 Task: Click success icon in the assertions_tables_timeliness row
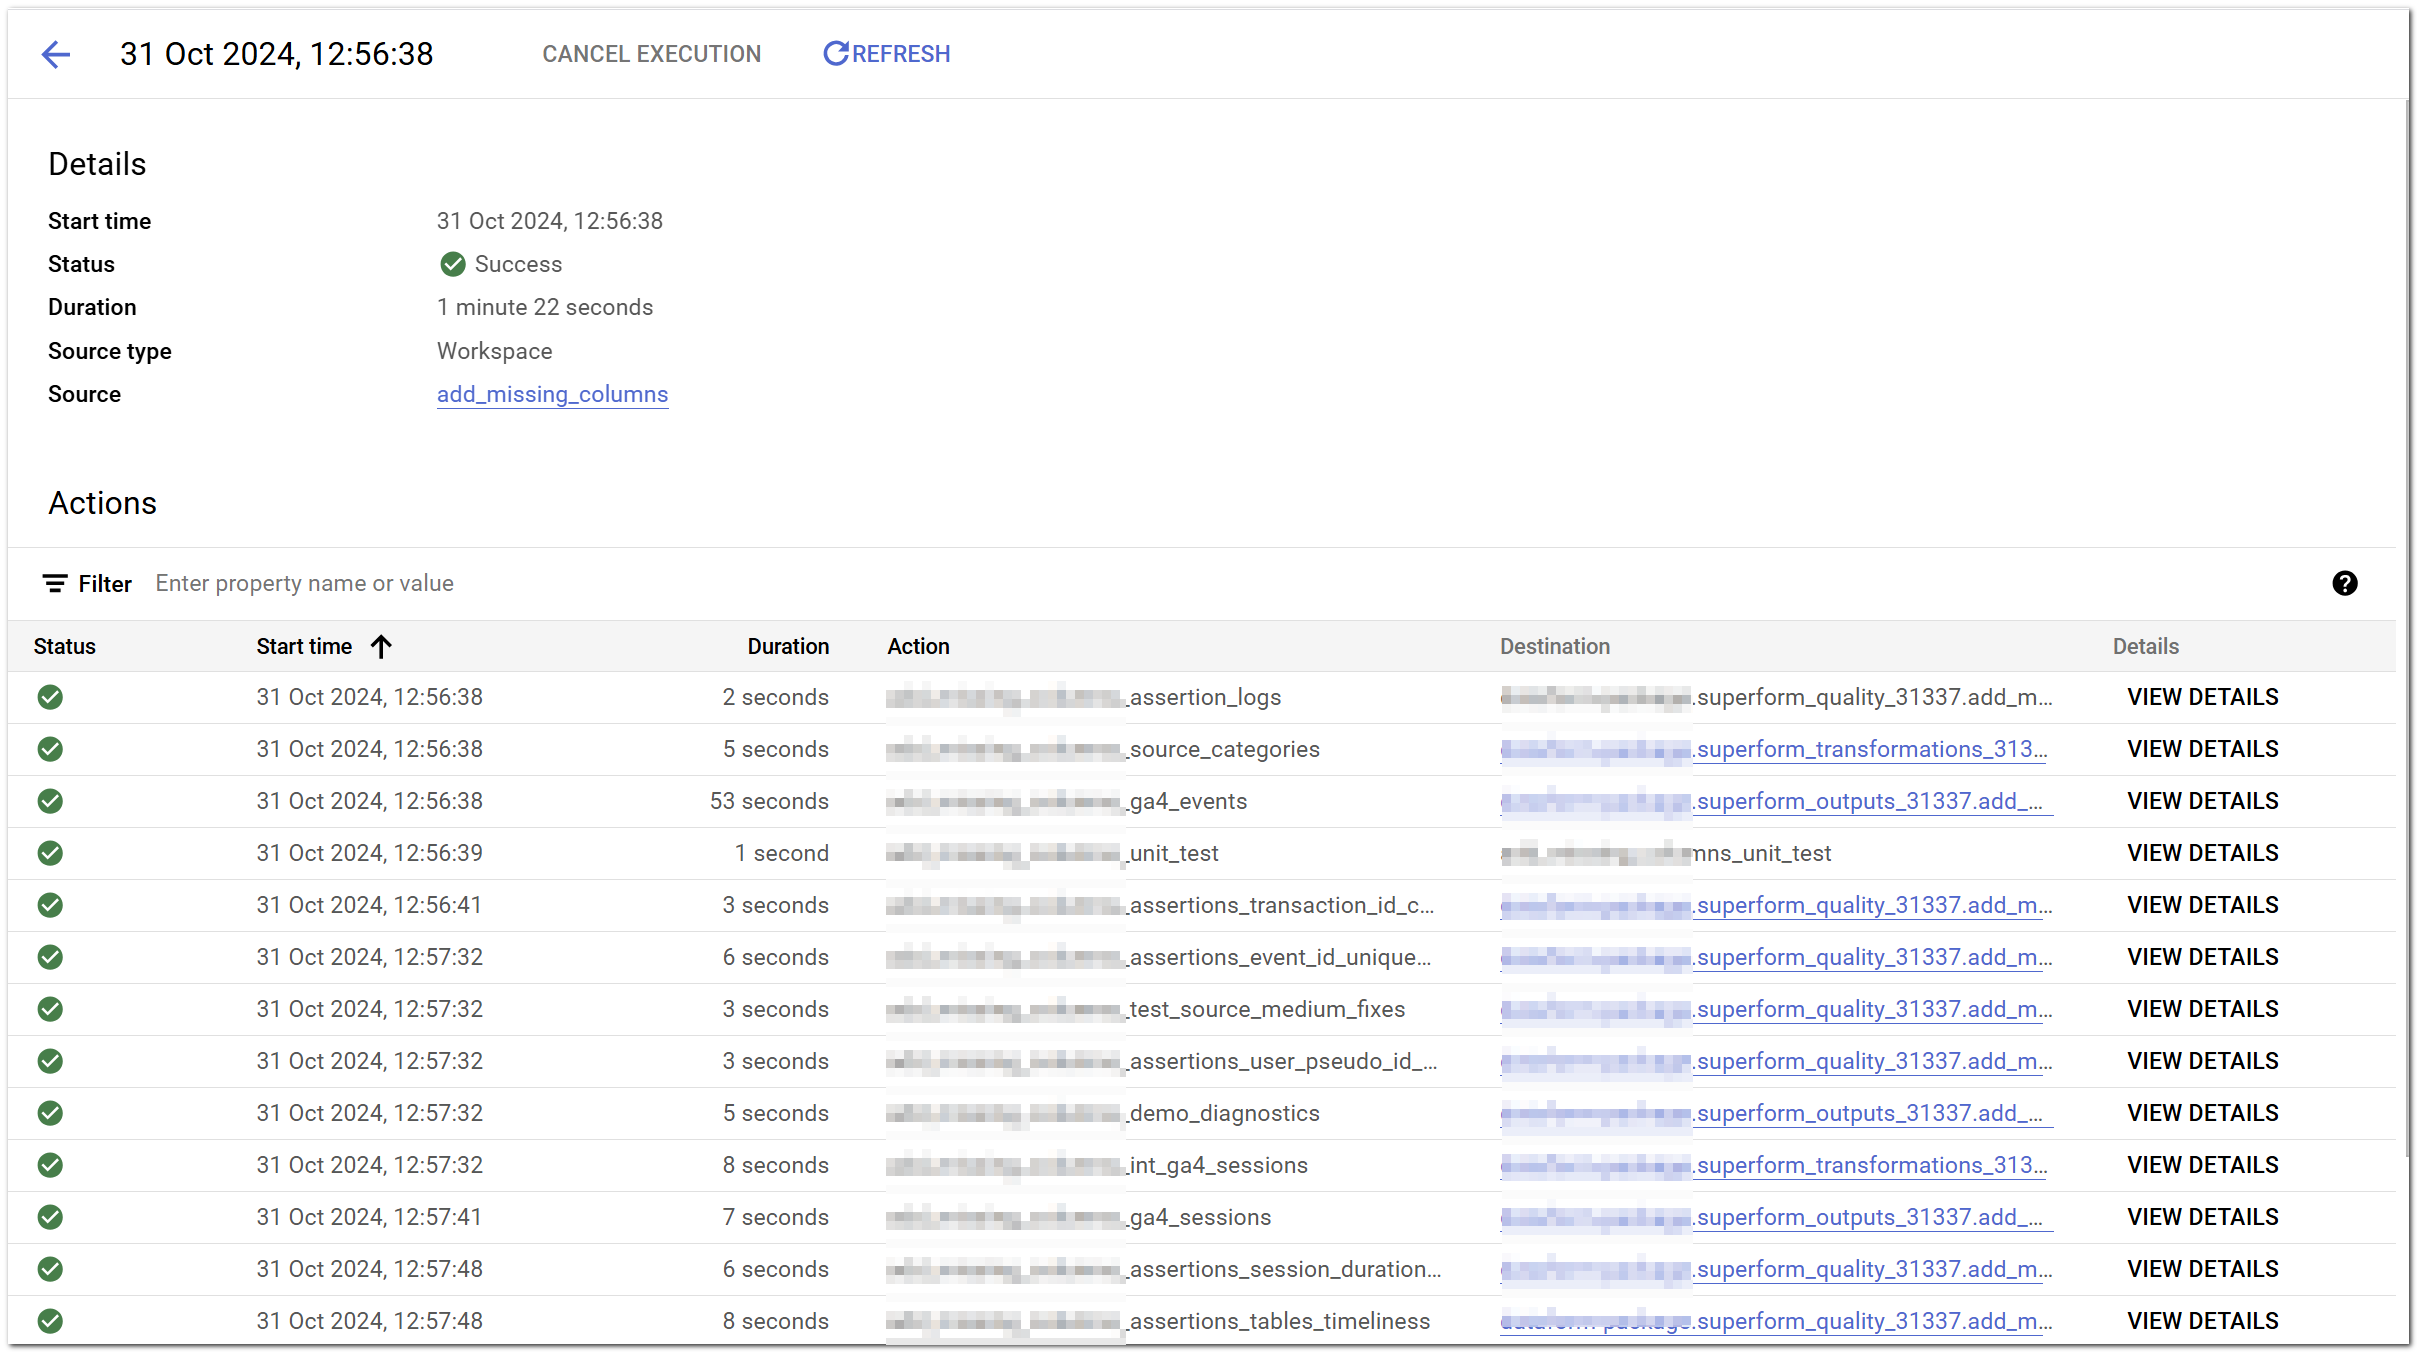[x=50, y=1321]
